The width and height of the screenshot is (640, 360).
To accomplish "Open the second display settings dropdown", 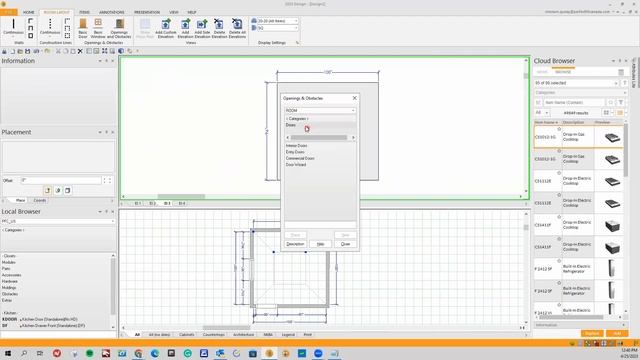I will [x=277, y=28].
